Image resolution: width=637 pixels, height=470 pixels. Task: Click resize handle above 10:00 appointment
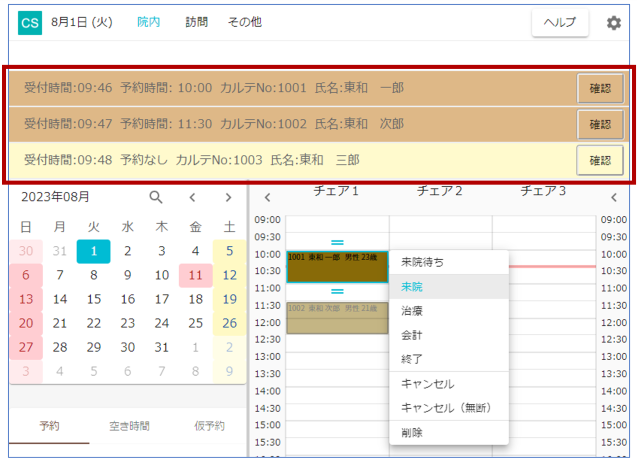pyautogui.click(x=337, y=243)
